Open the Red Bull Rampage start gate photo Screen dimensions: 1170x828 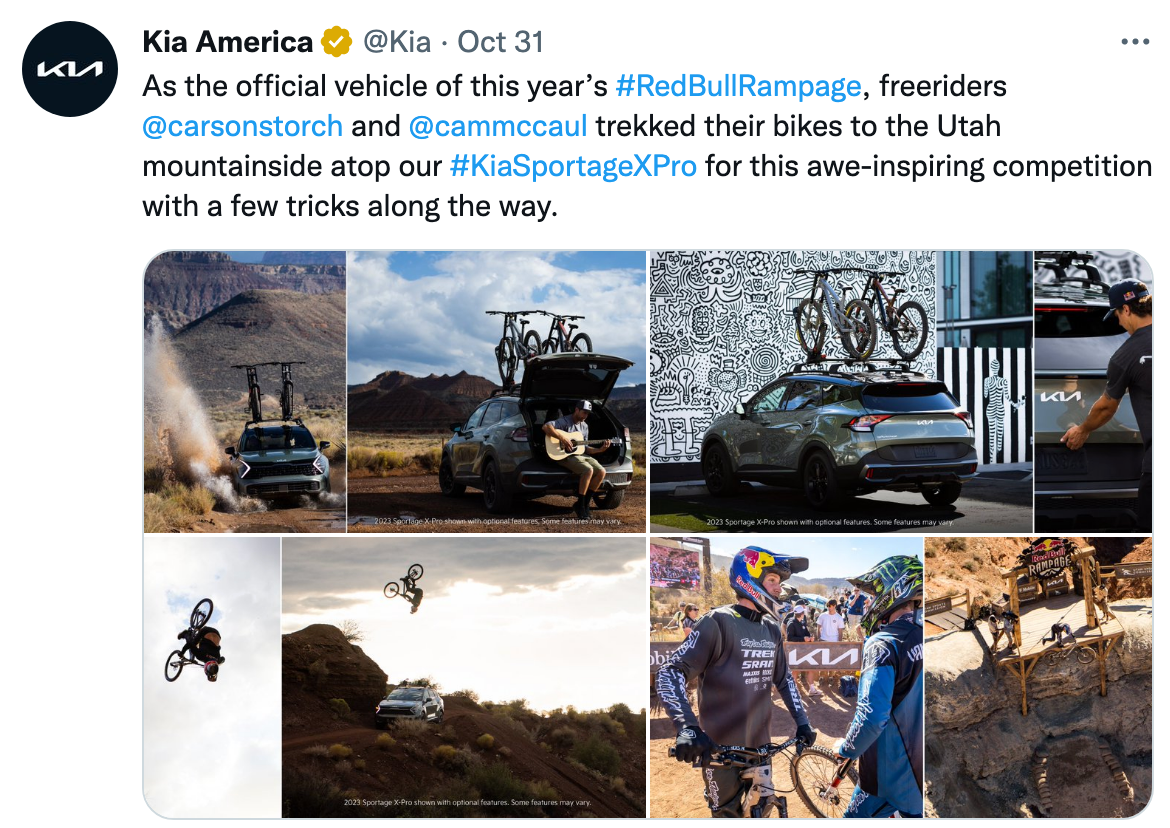1038,677
